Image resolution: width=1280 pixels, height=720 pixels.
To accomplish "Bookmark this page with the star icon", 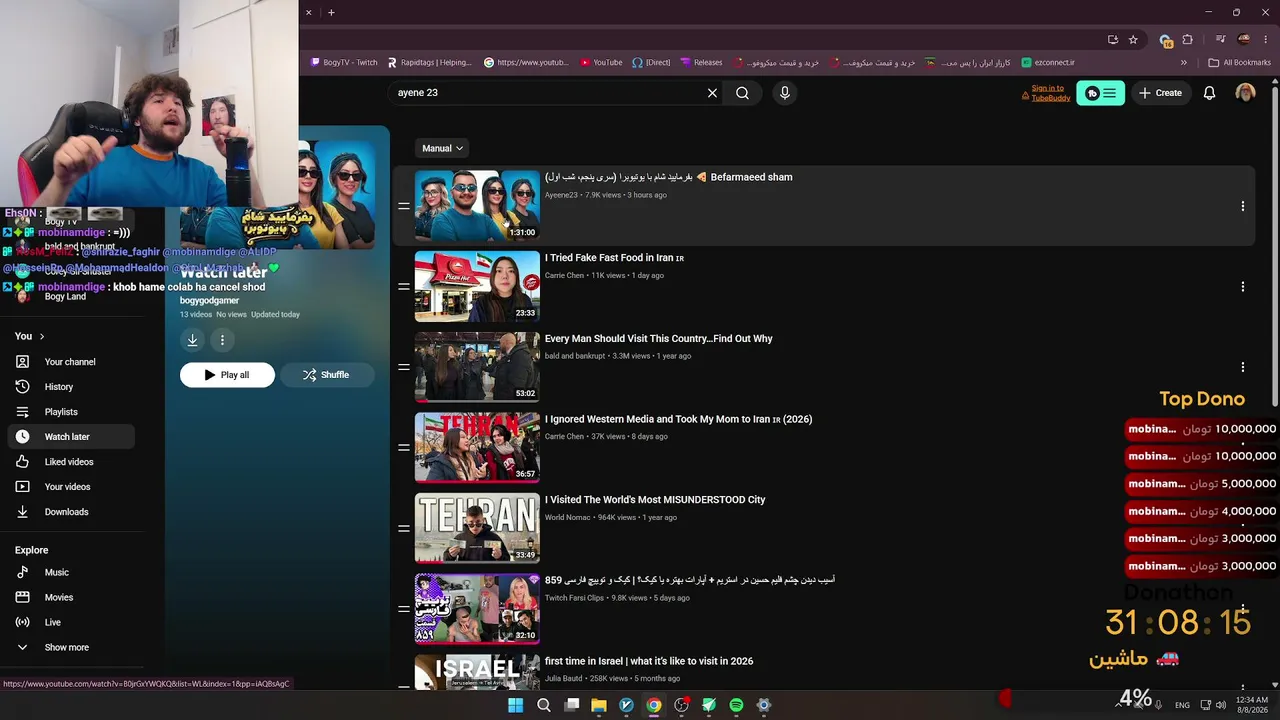I will point(1133,40).
